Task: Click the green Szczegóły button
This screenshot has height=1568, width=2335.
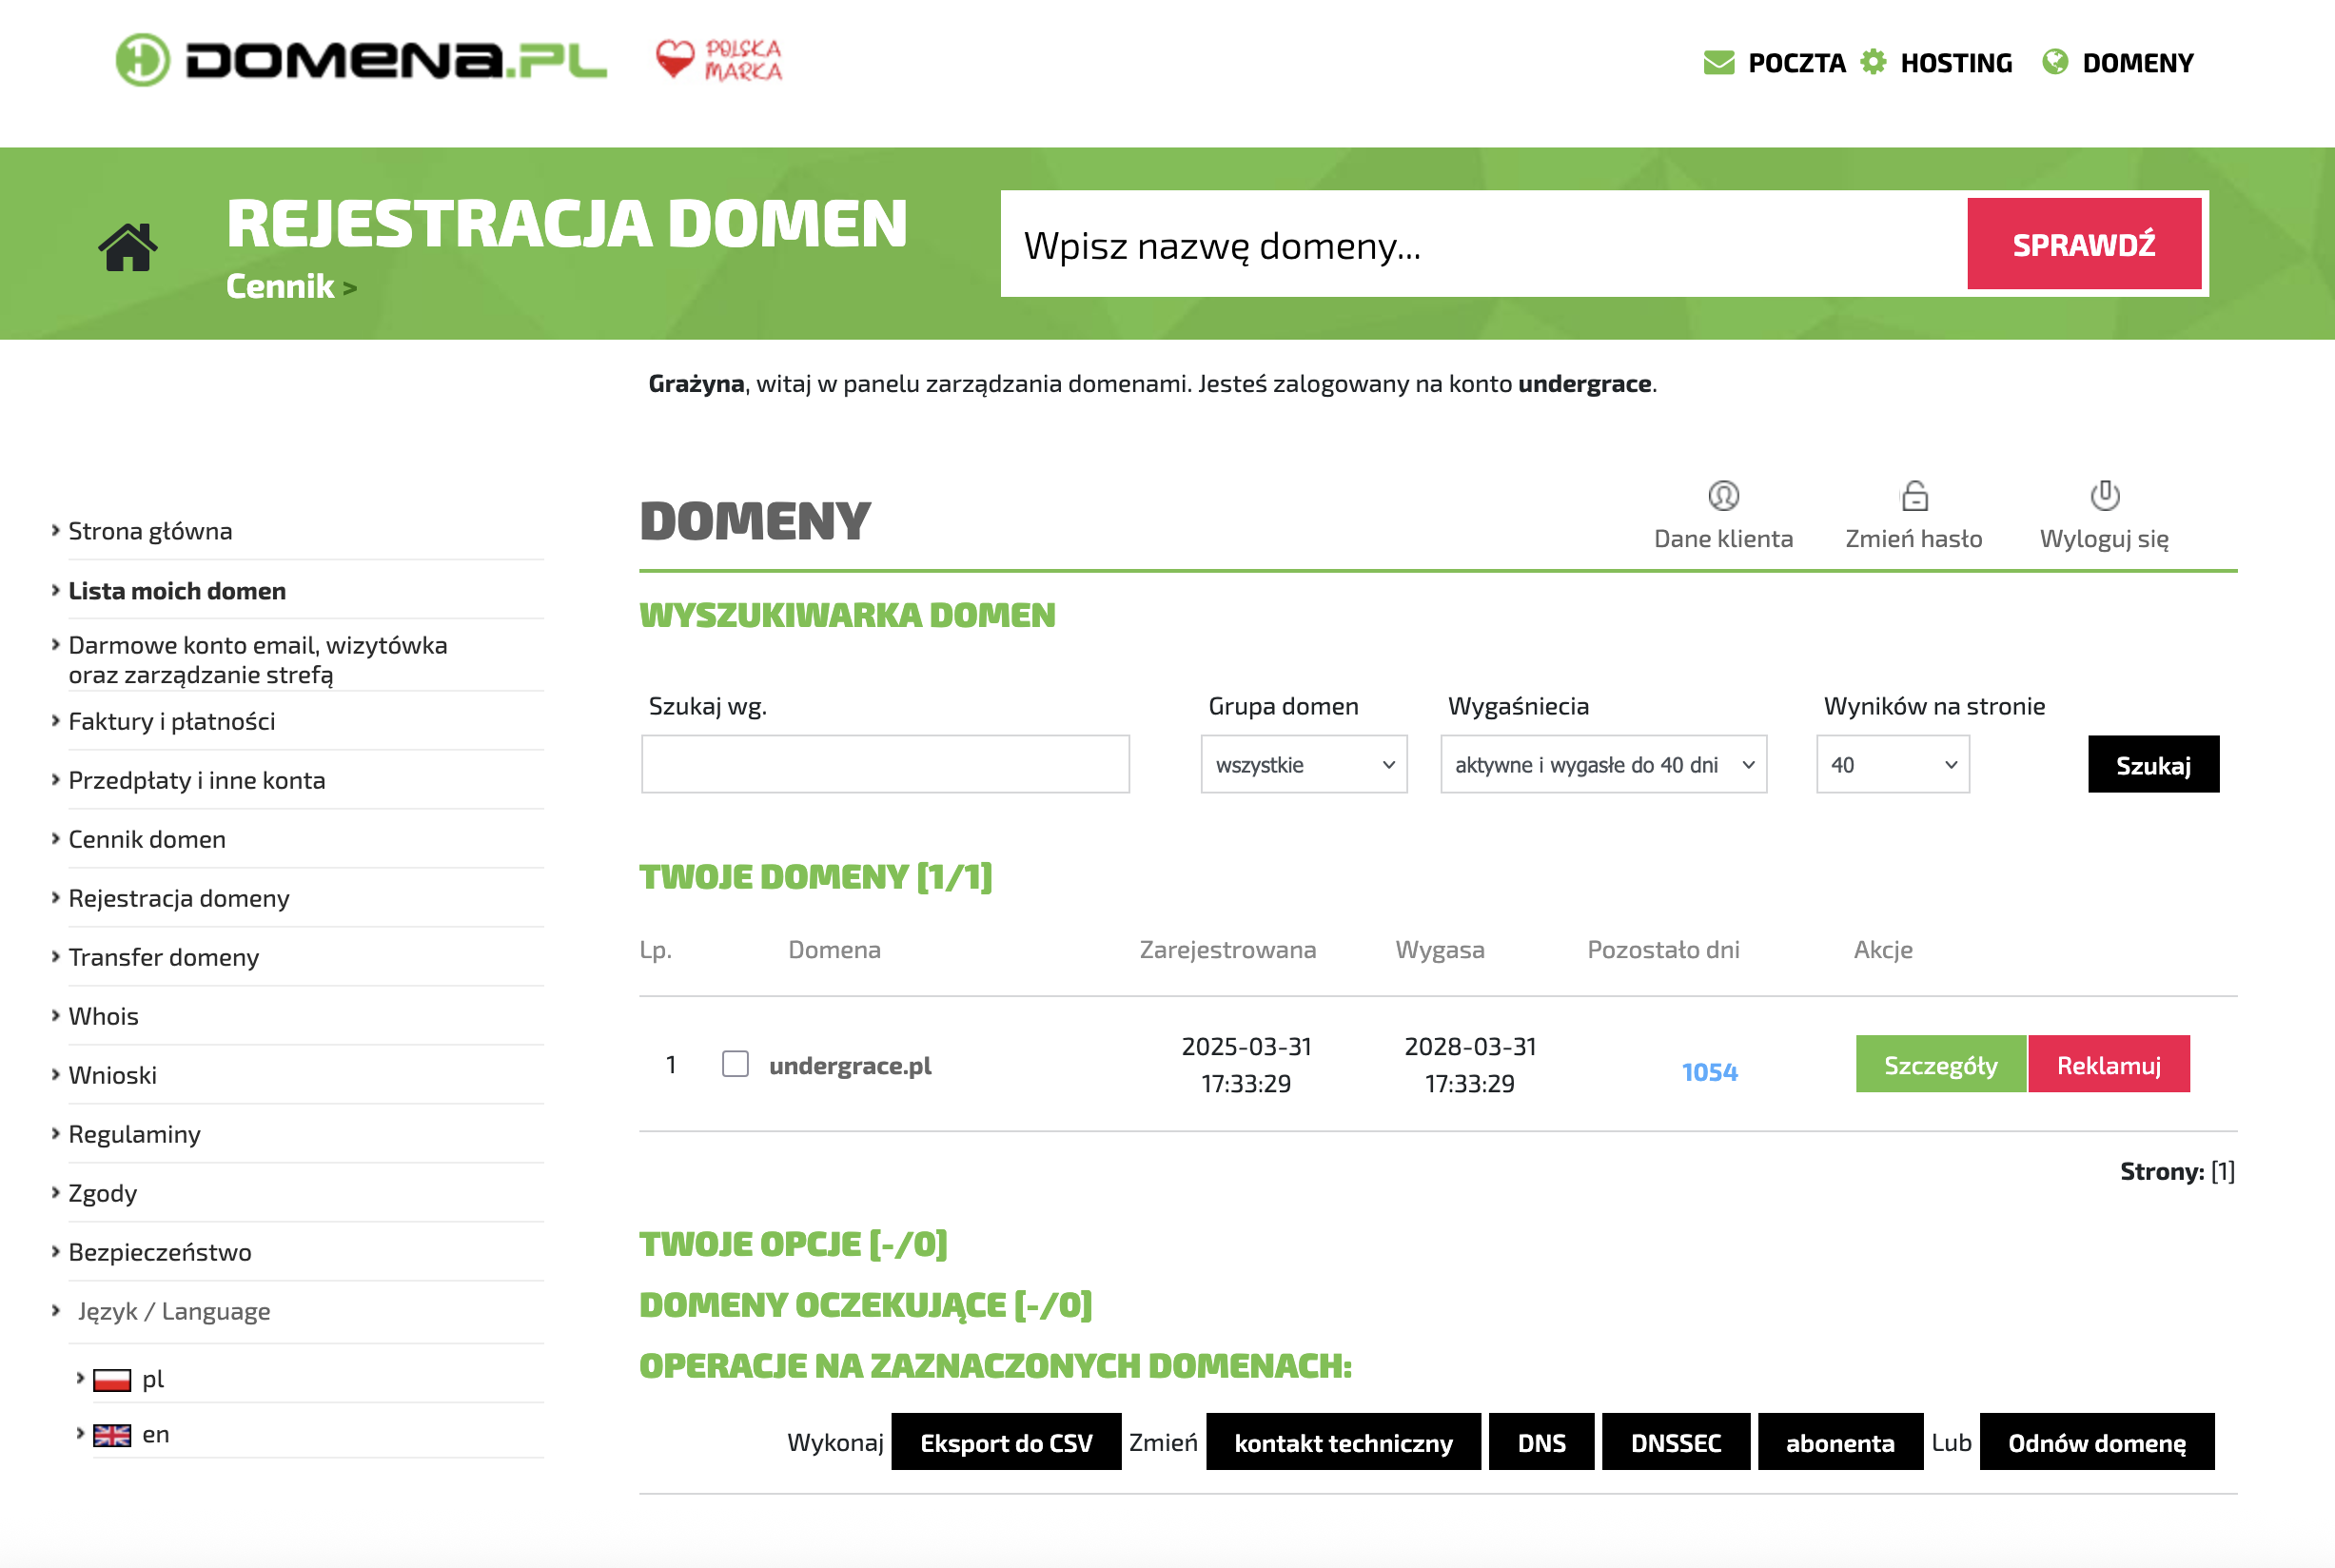Action: [1940, 1065]
